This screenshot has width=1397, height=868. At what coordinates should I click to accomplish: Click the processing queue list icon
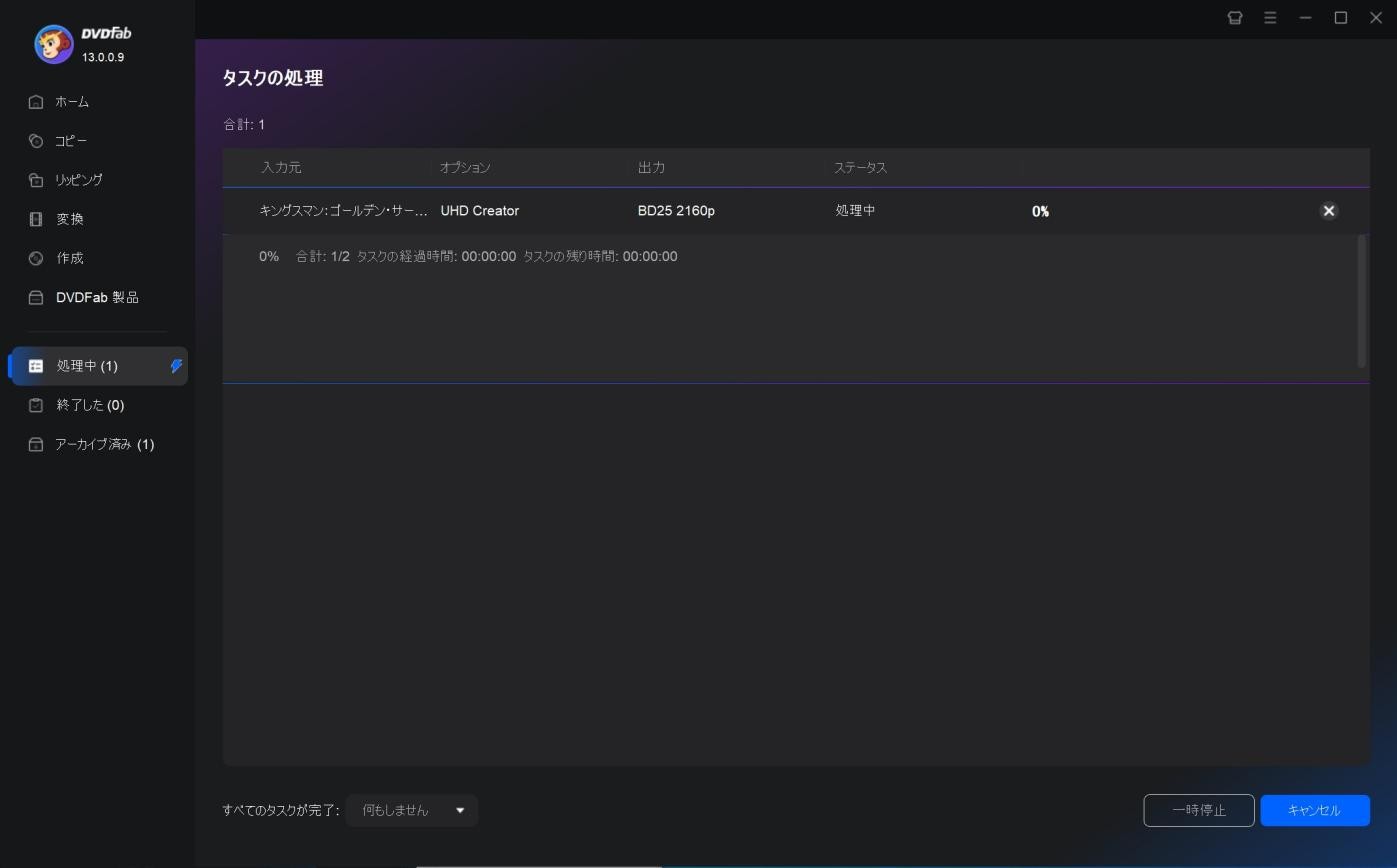point(36,366)
